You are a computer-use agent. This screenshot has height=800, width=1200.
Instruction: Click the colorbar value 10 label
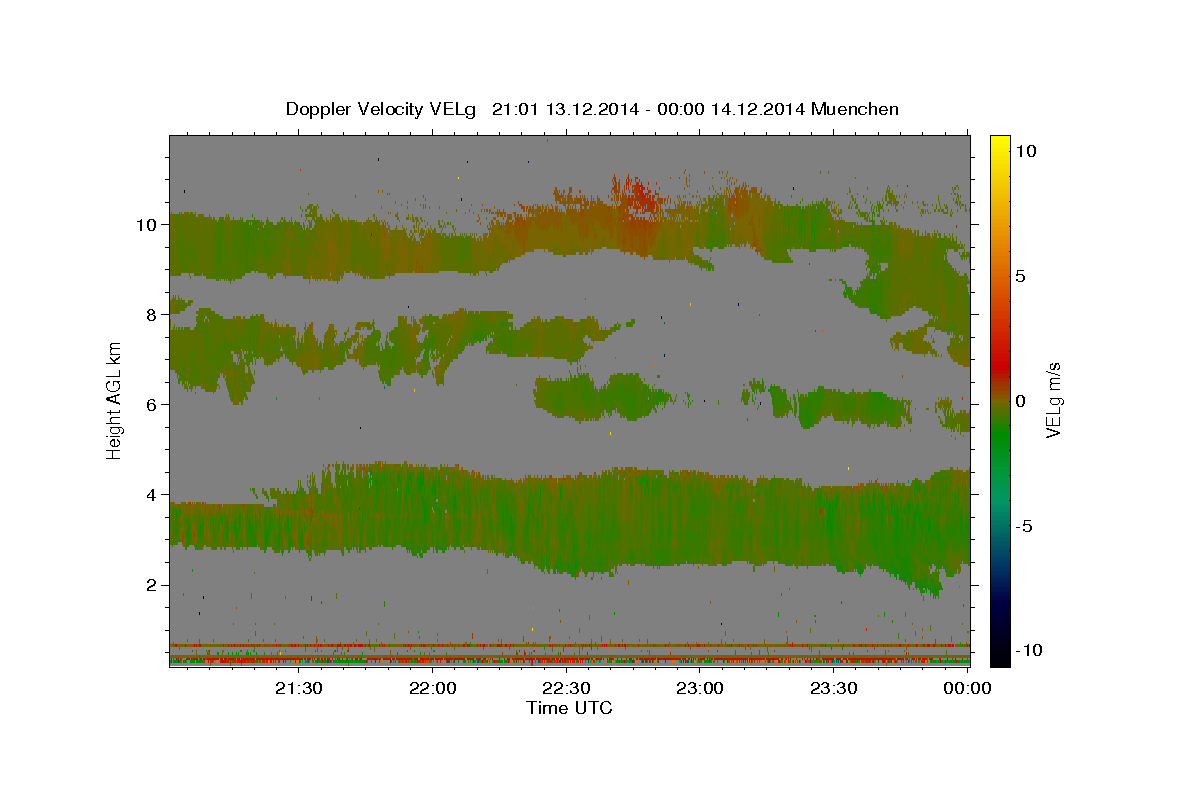click(1026, 151)
